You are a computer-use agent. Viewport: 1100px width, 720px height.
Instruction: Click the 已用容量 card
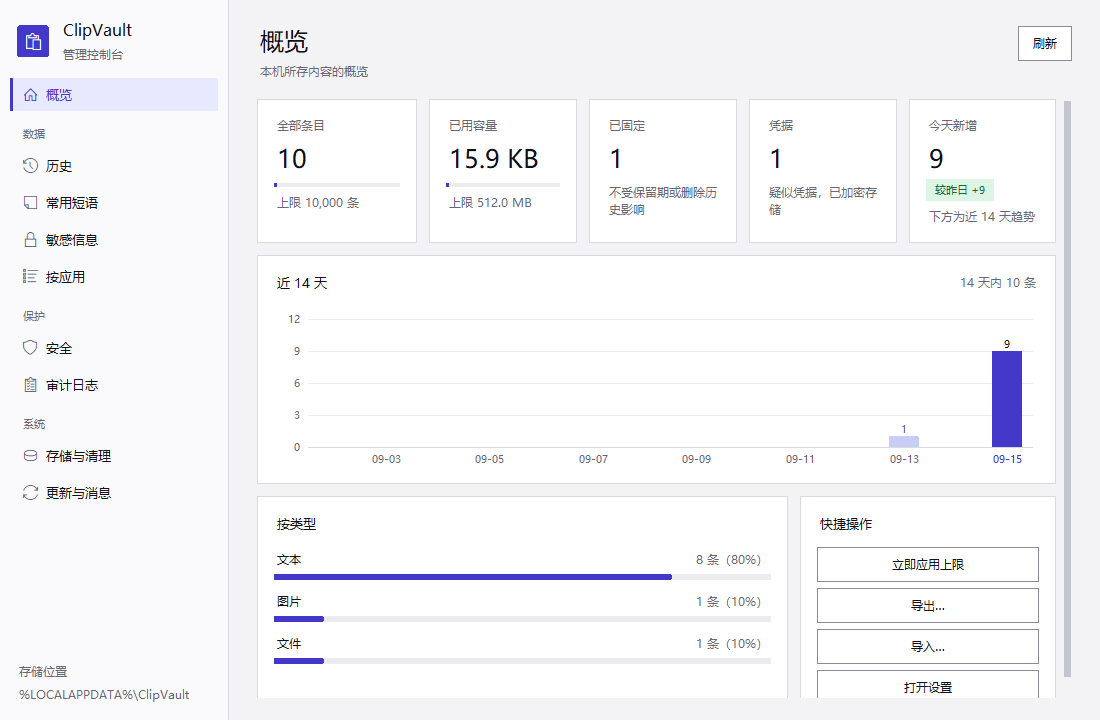(x=503, y=171)
